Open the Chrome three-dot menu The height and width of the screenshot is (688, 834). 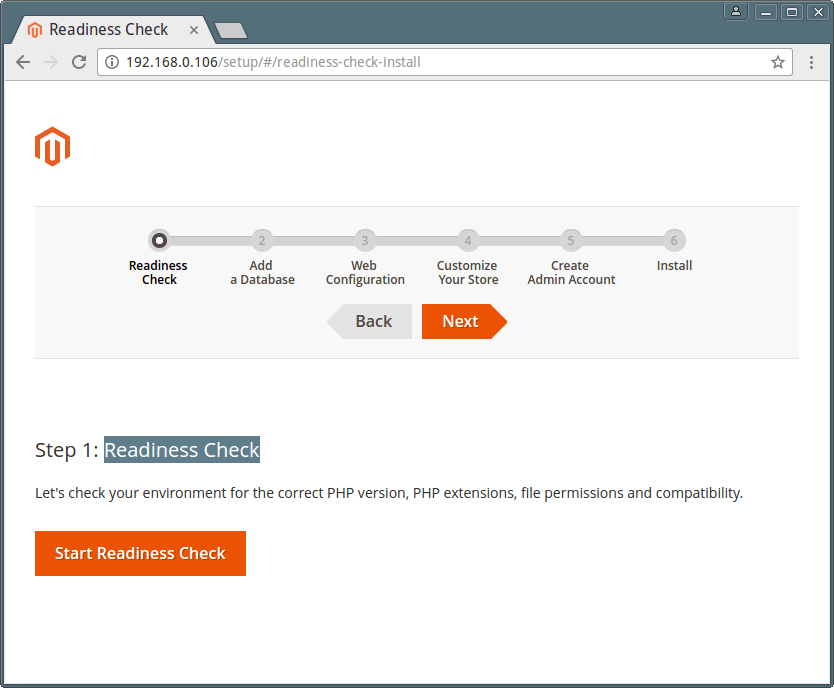(811, 62)
